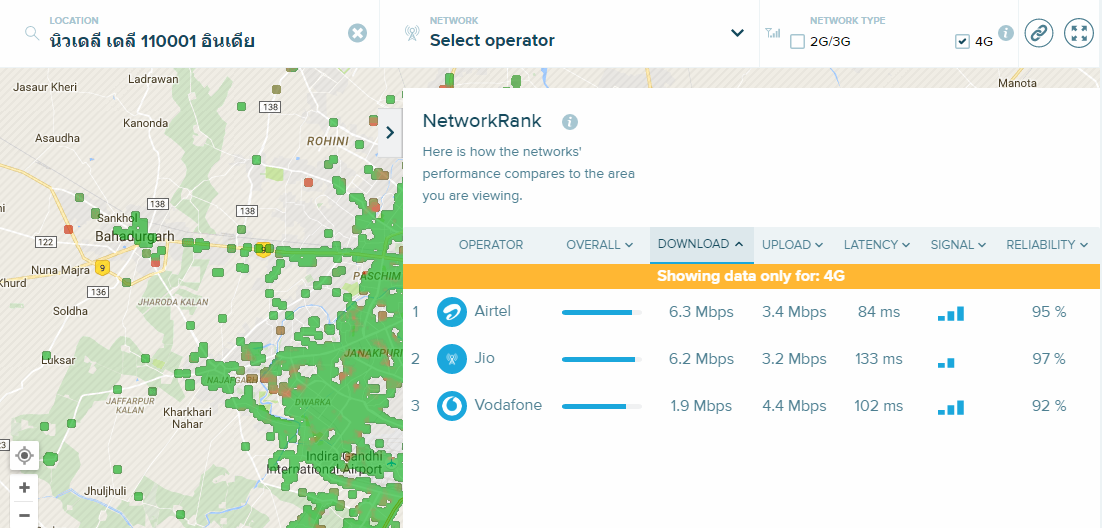Enable the 2G/3G checkbox
This screenshot has height=528, width=1102.
pyautogui.click(x=797, y=41)
